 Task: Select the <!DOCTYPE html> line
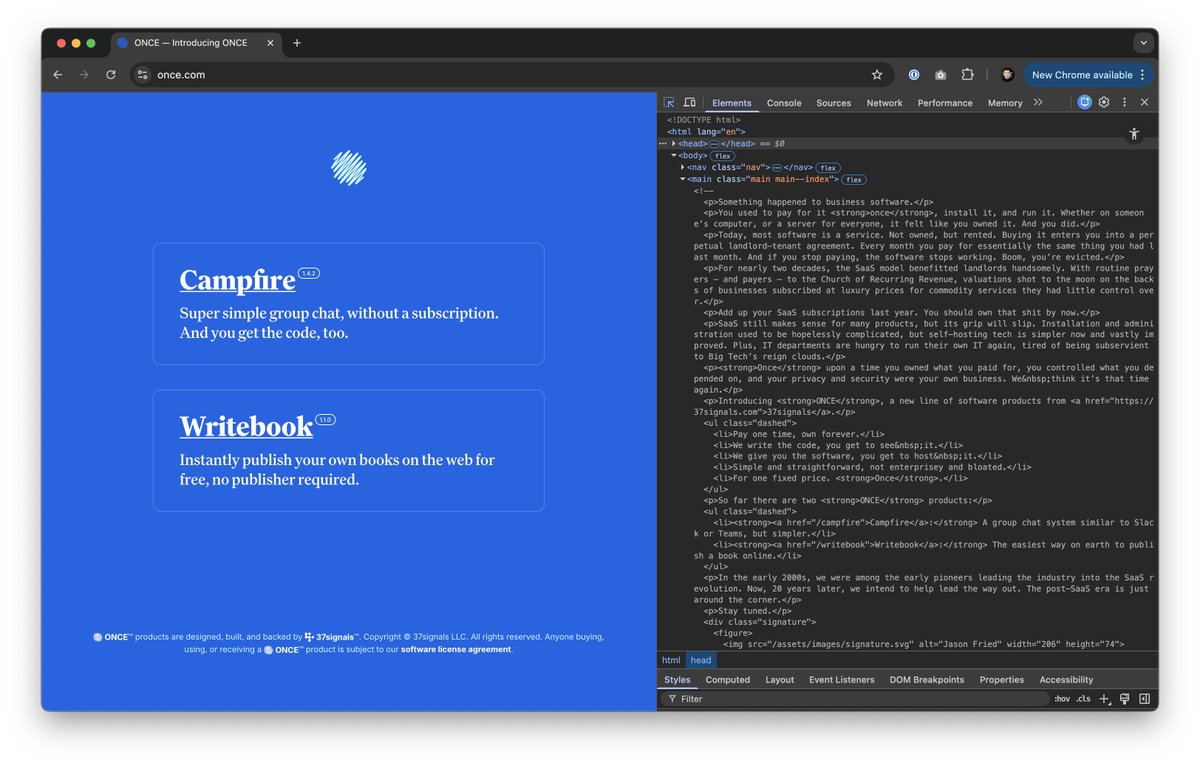coord(704,120)
